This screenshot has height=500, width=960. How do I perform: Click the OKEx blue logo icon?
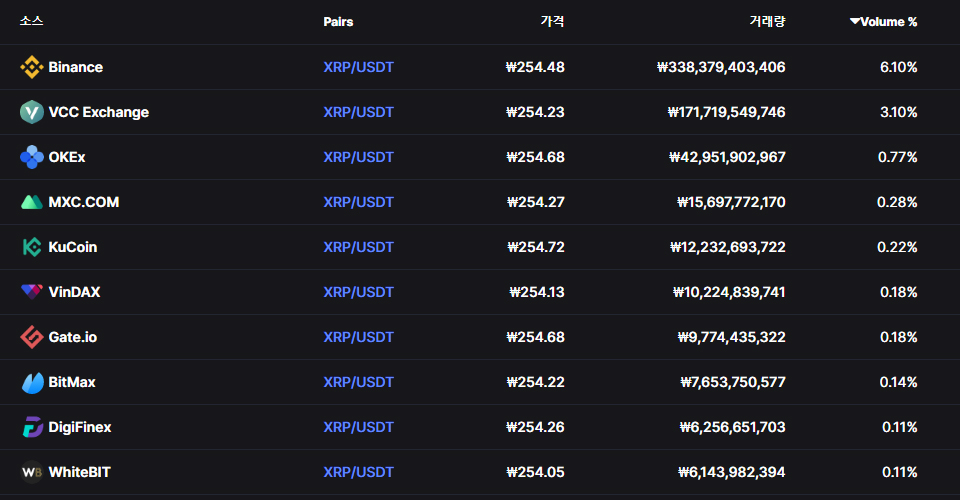32,157
